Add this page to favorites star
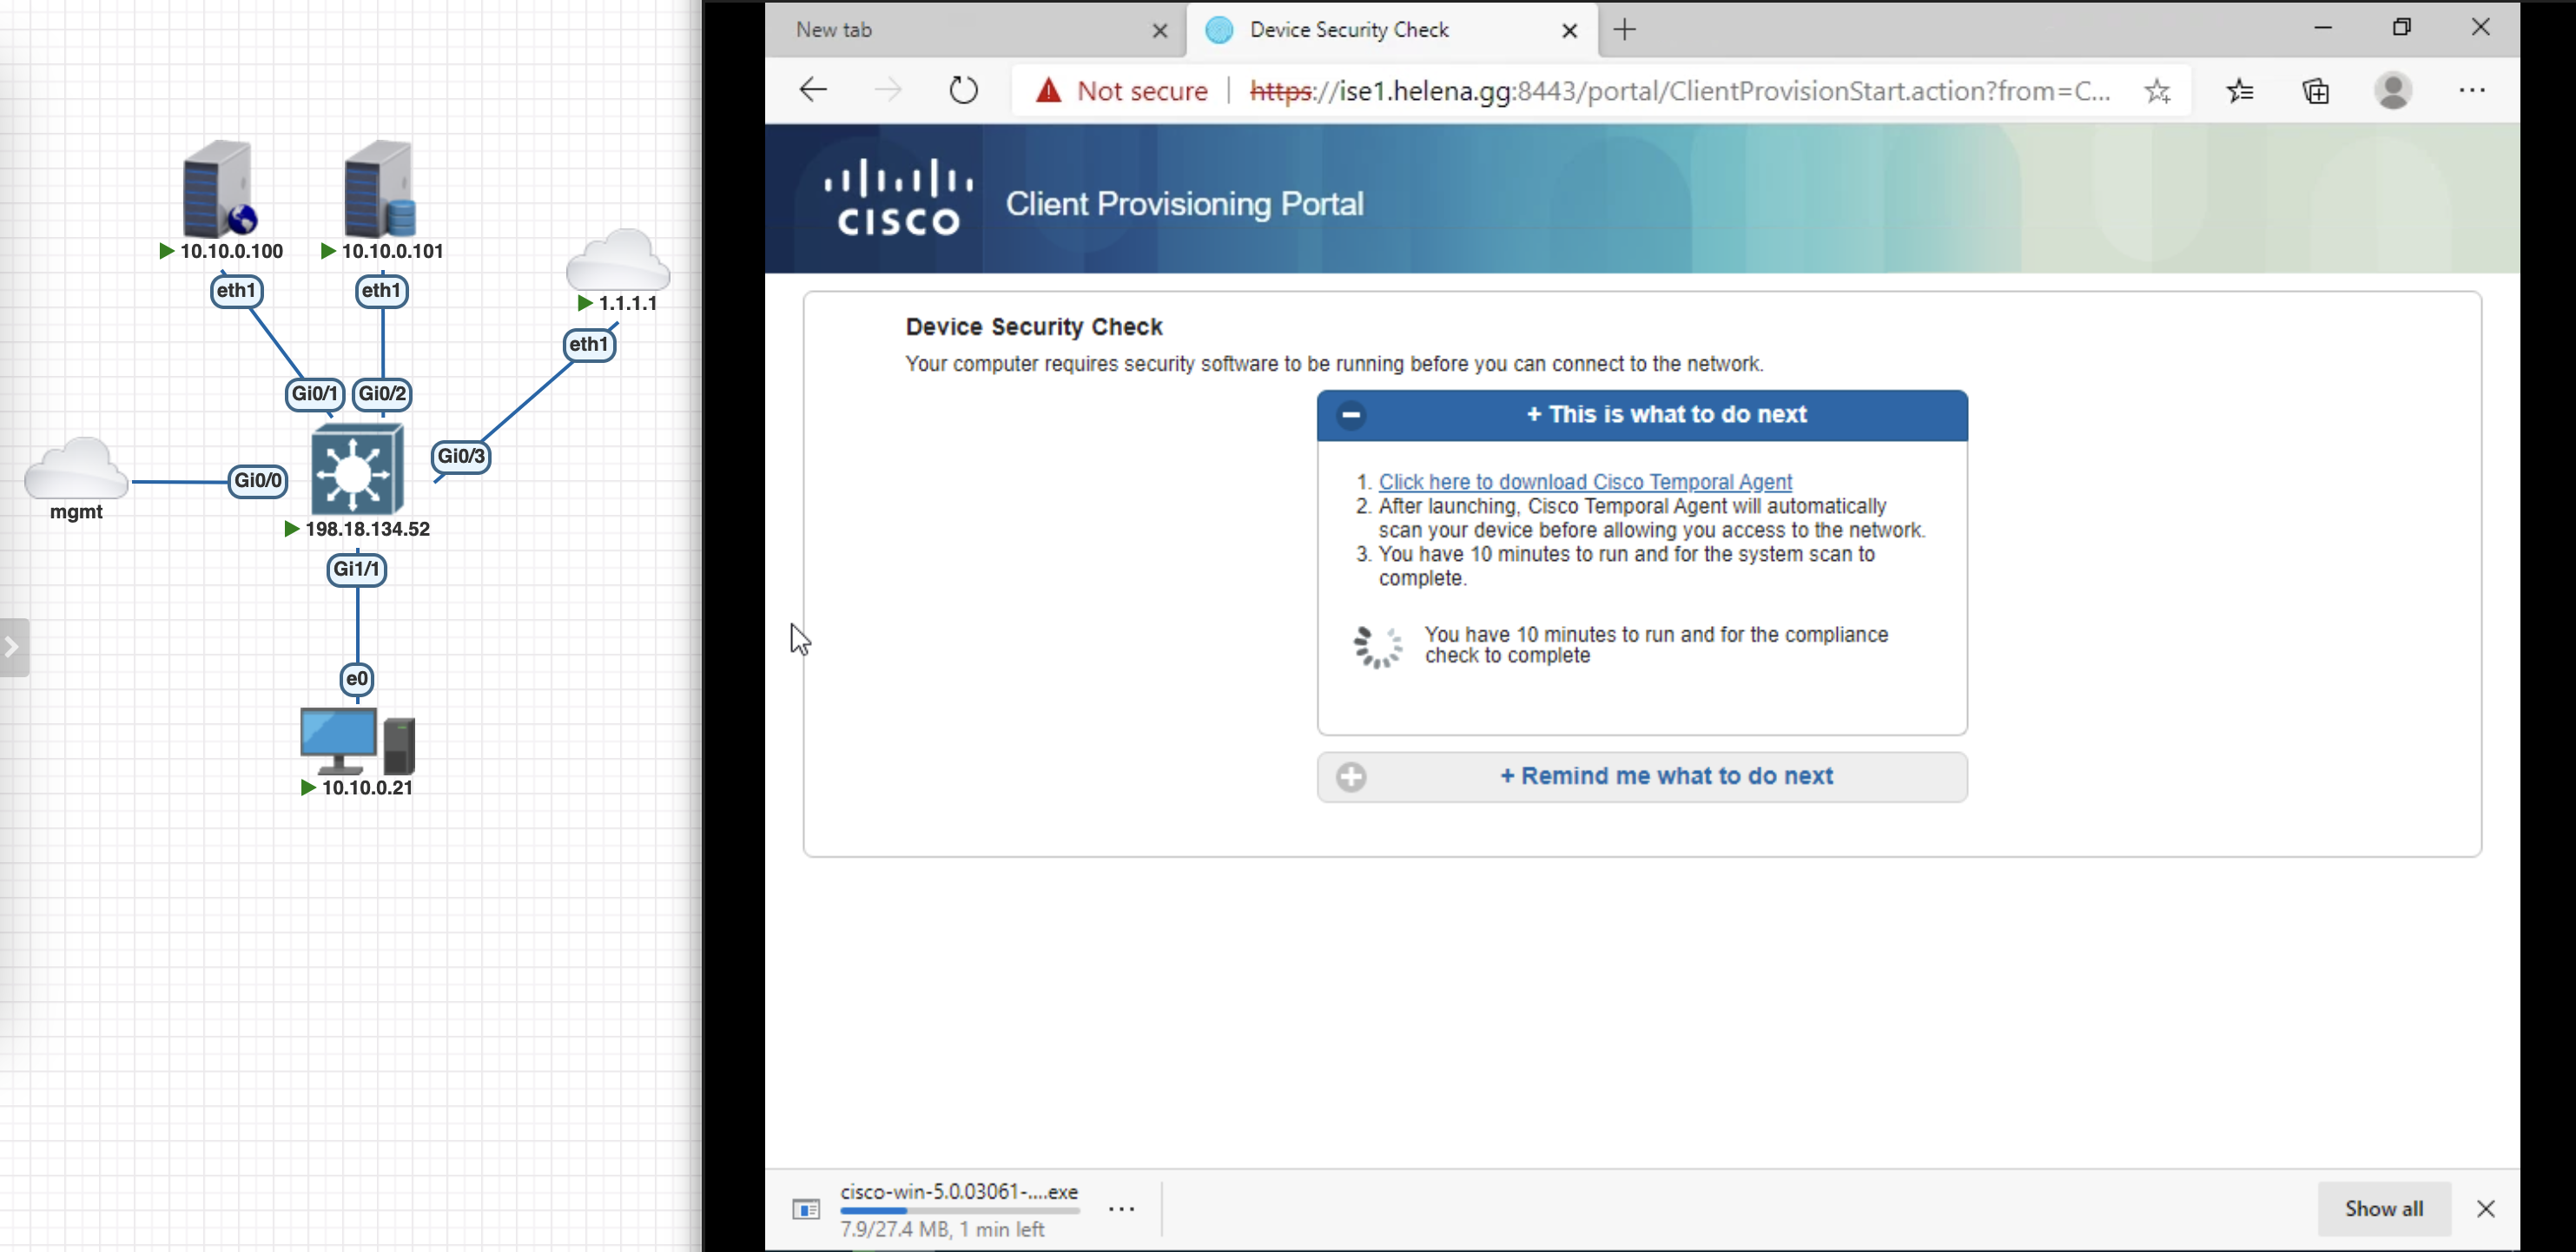 pos(2157,91)
